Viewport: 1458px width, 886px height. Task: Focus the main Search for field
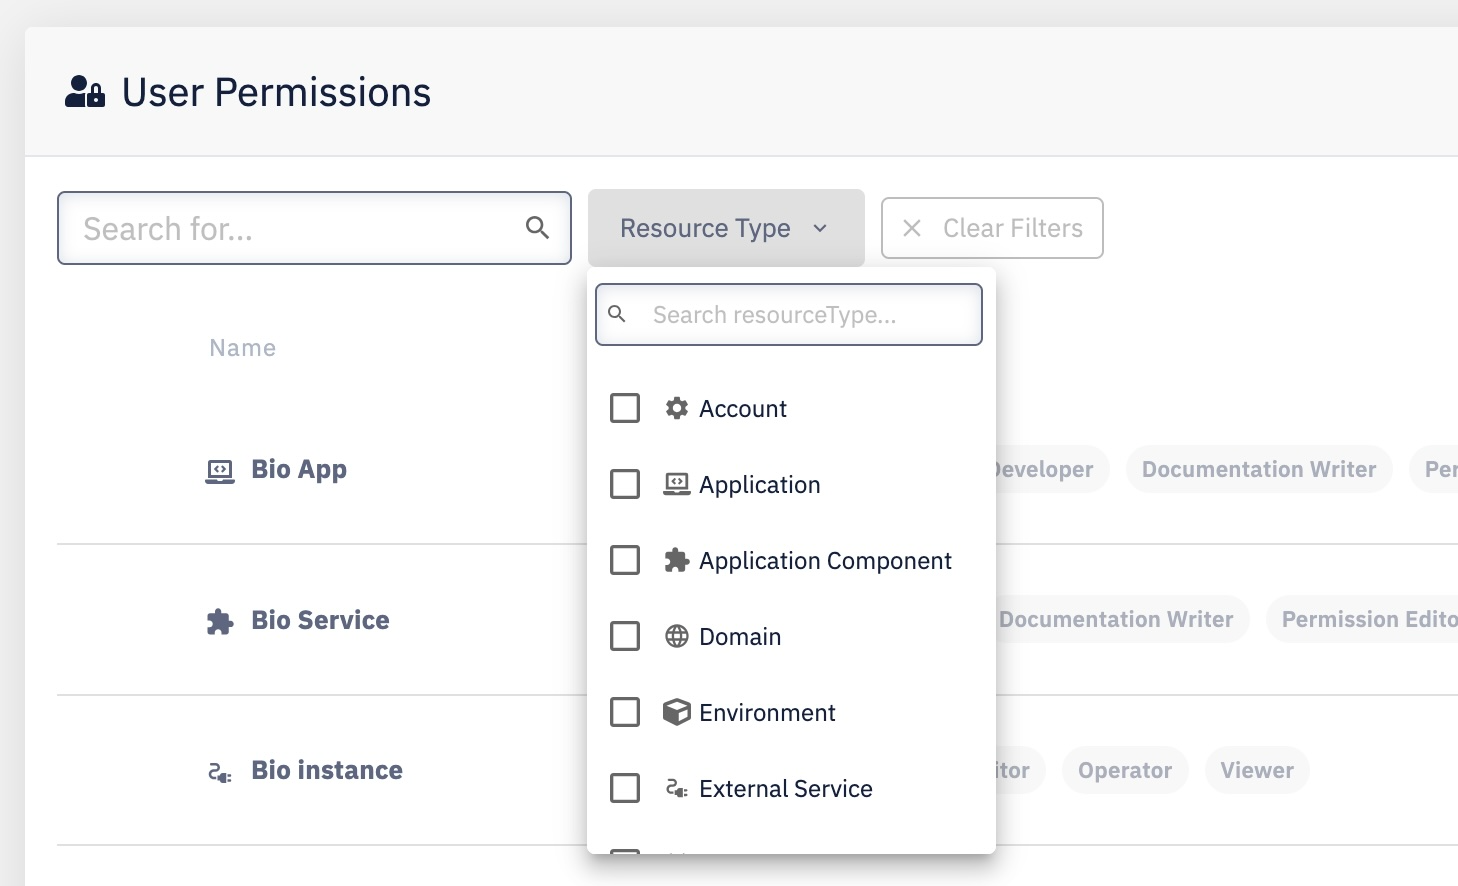(295, 228)
